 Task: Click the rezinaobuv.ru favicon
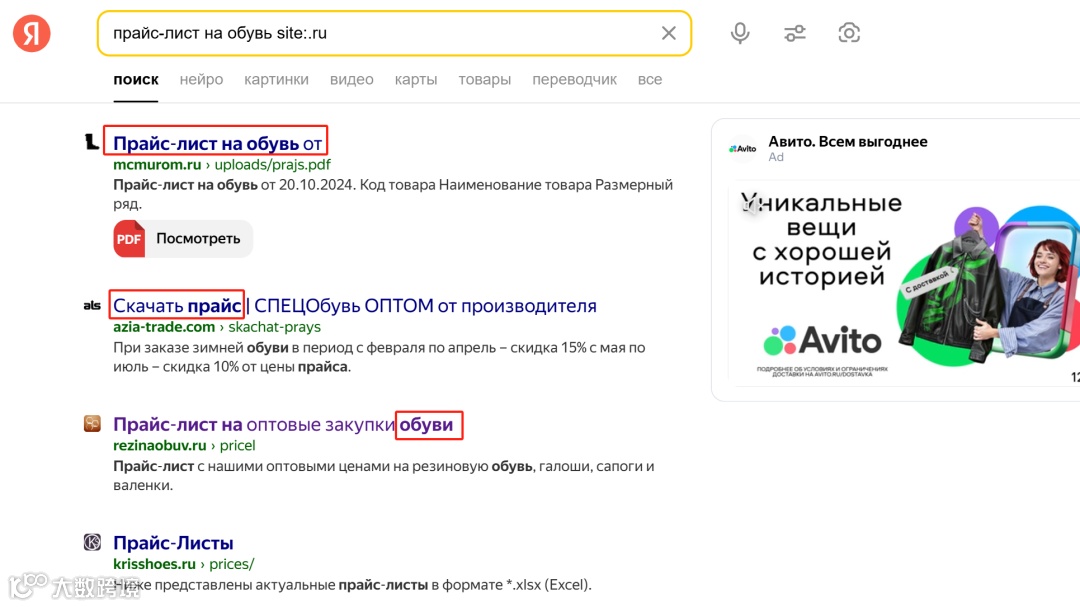pos(92,423)
